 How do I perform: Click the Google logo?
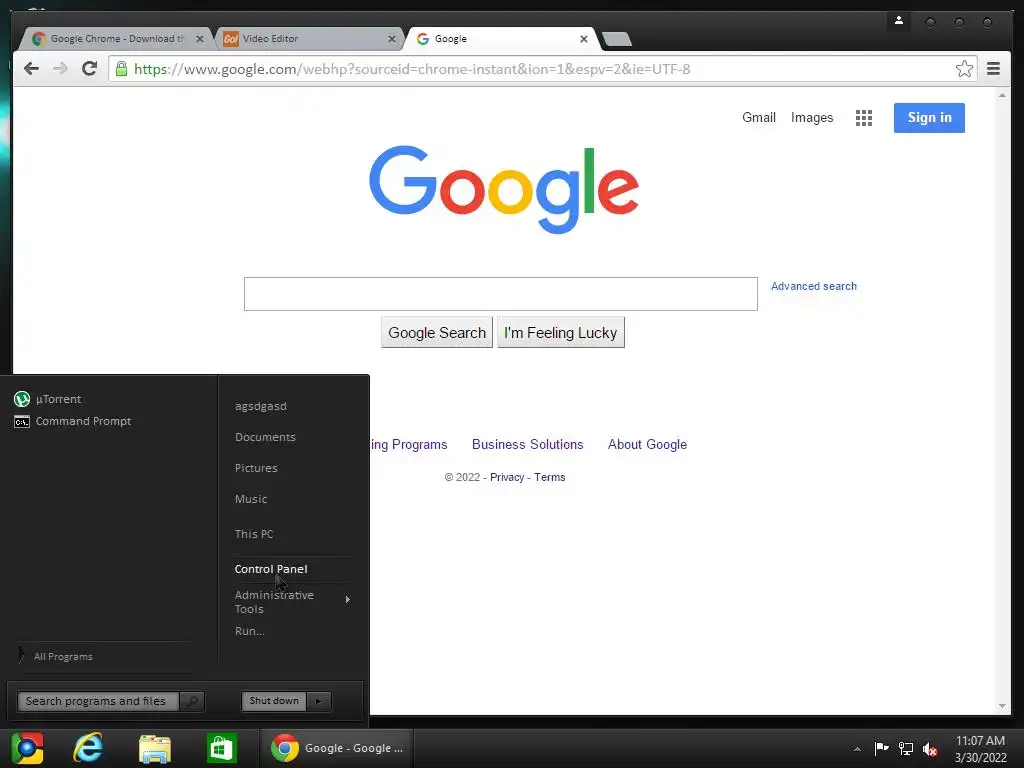(x=504, y=189)
